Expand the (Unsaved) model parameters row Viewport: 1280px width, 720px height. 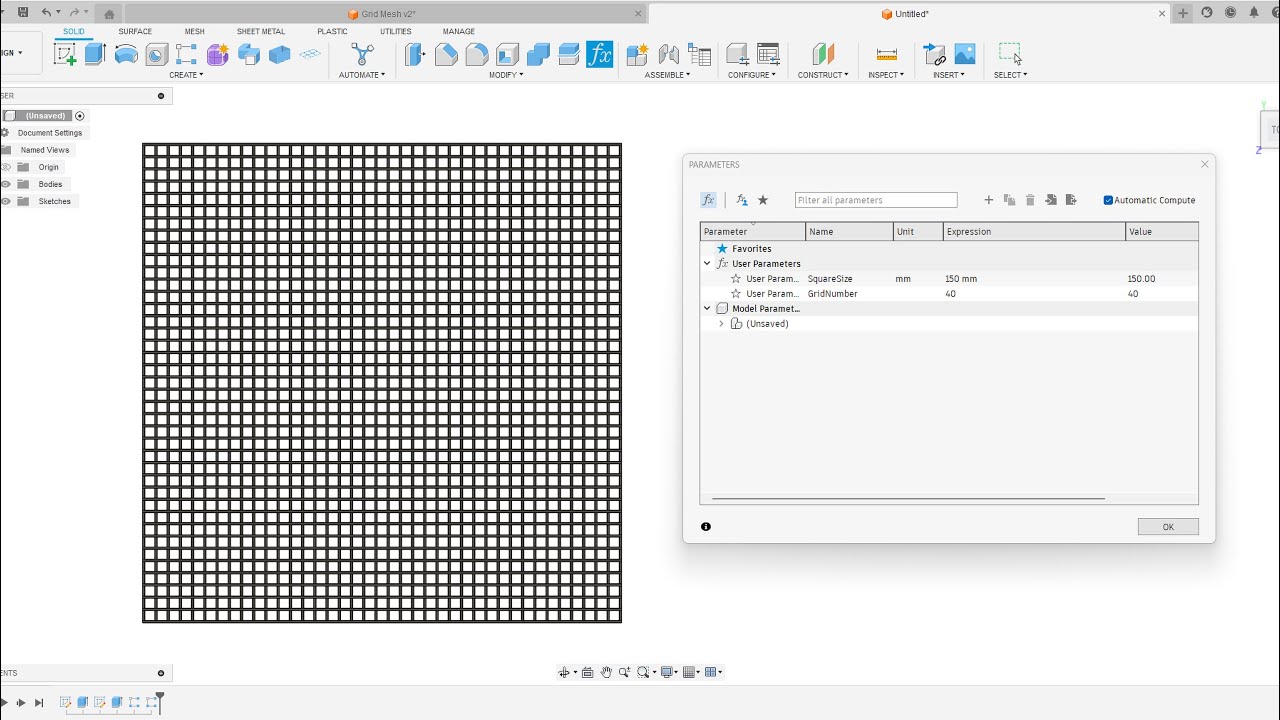(x=721, y=324)
